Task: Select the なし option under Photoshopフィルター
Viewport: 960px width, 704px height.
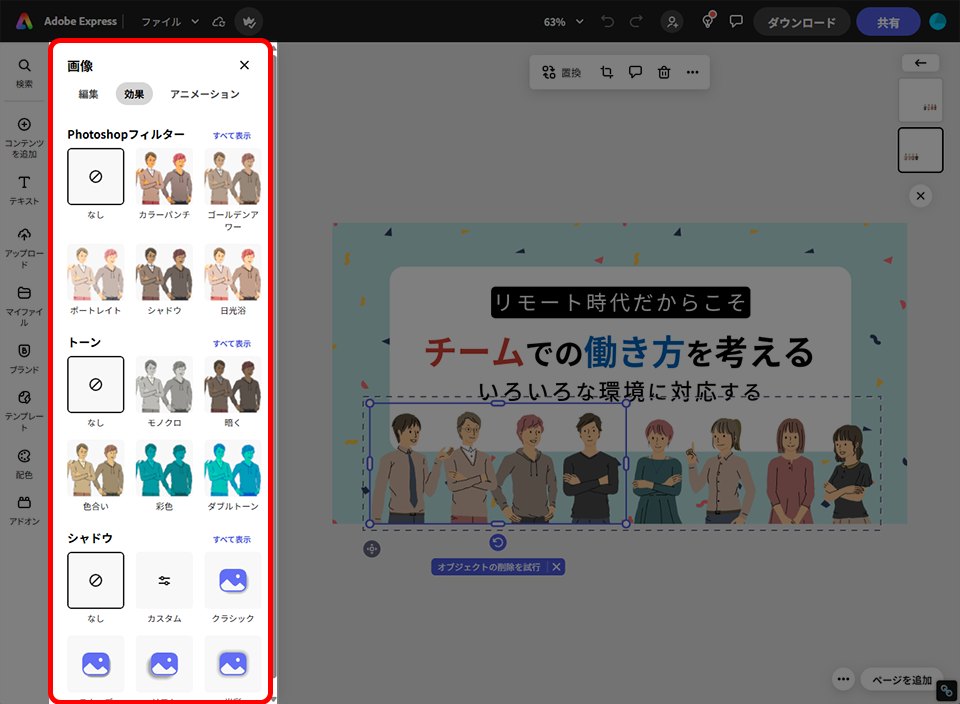Action: (96, 177)
